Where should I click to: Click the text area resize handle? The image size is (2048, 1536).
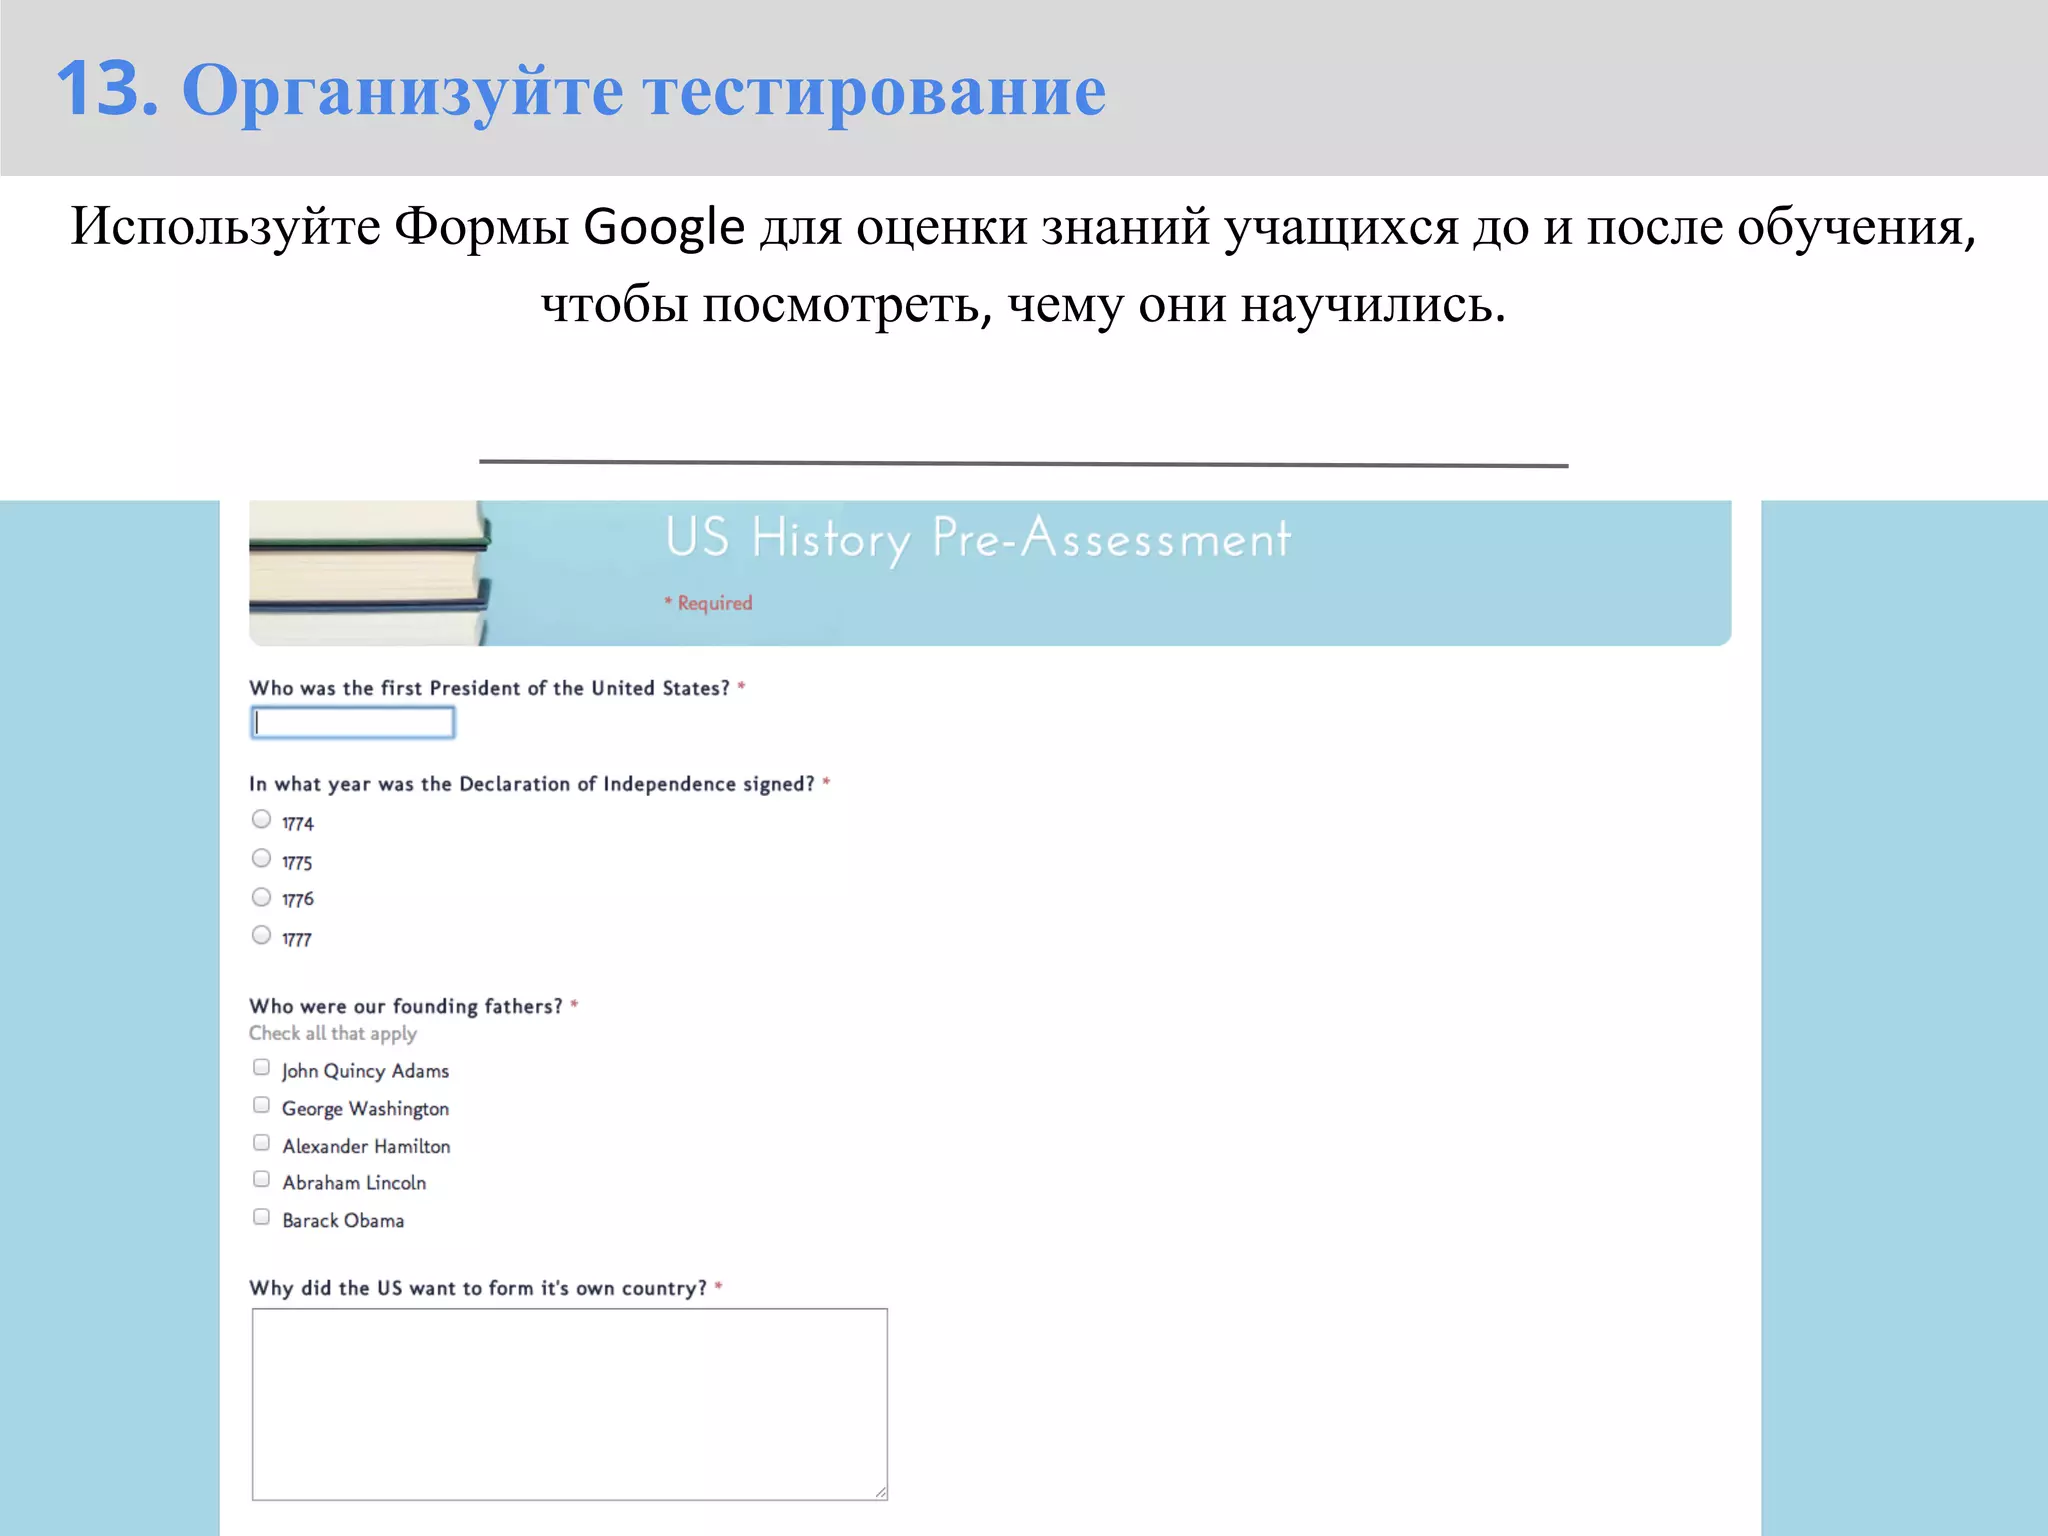880,1492
